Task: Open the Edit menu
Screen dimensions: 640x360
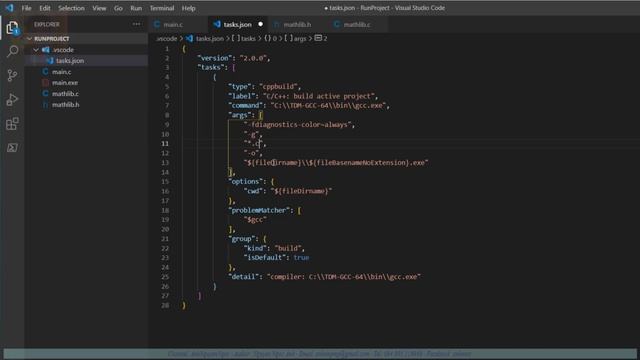Action: [44, 8]
